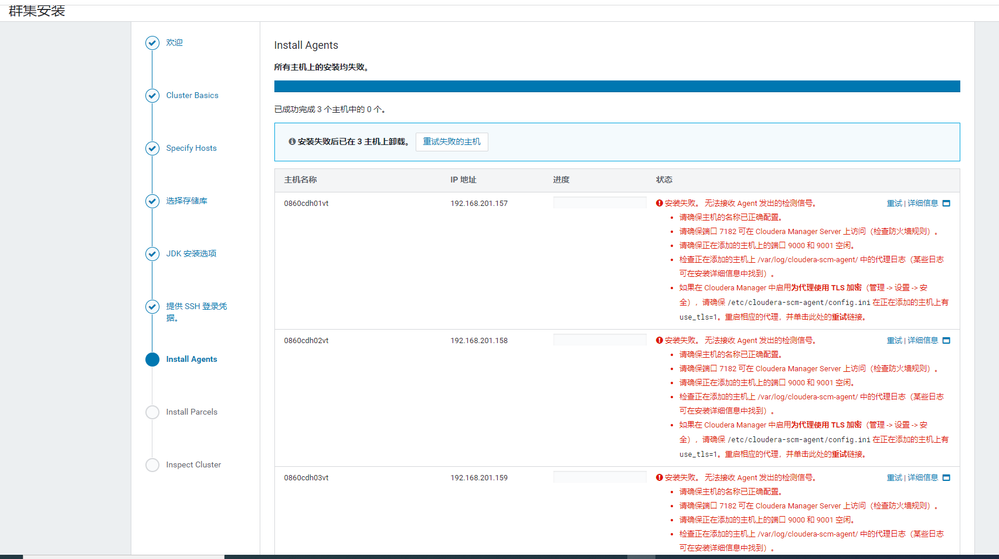Click the overall install progress bar
Viewport: 999px width, 559px height.
pyautogui.click(x=617, y=87)
